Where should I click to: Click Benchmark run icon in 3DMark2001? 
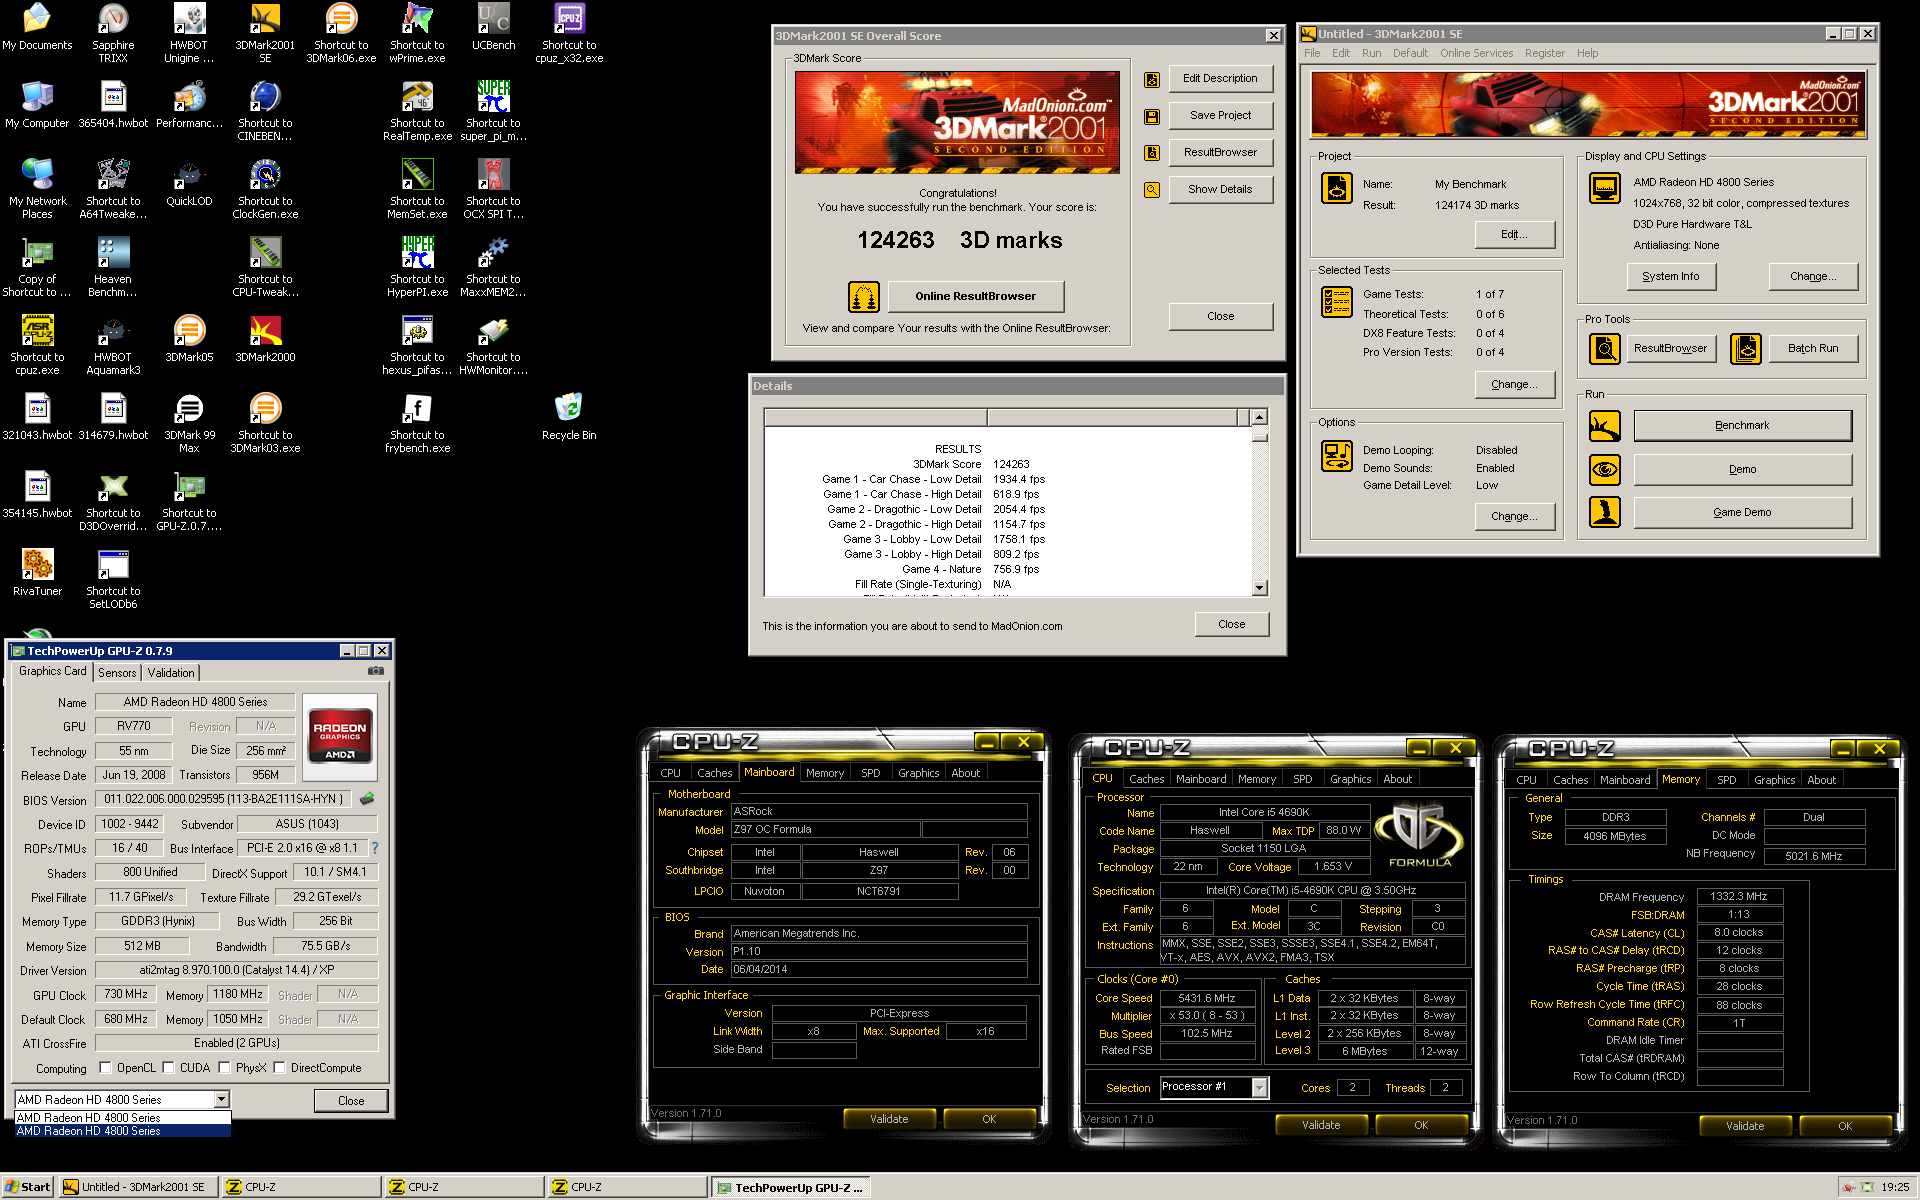(1605, 426)
